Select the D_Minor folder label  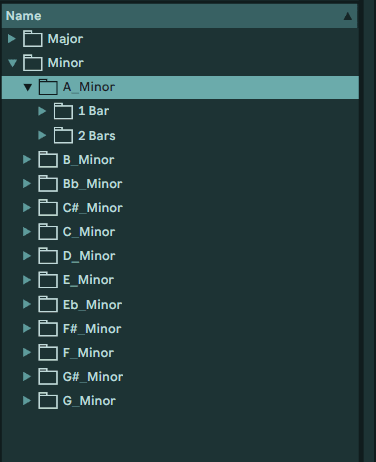pyautogui.click(x=89, y=256)
